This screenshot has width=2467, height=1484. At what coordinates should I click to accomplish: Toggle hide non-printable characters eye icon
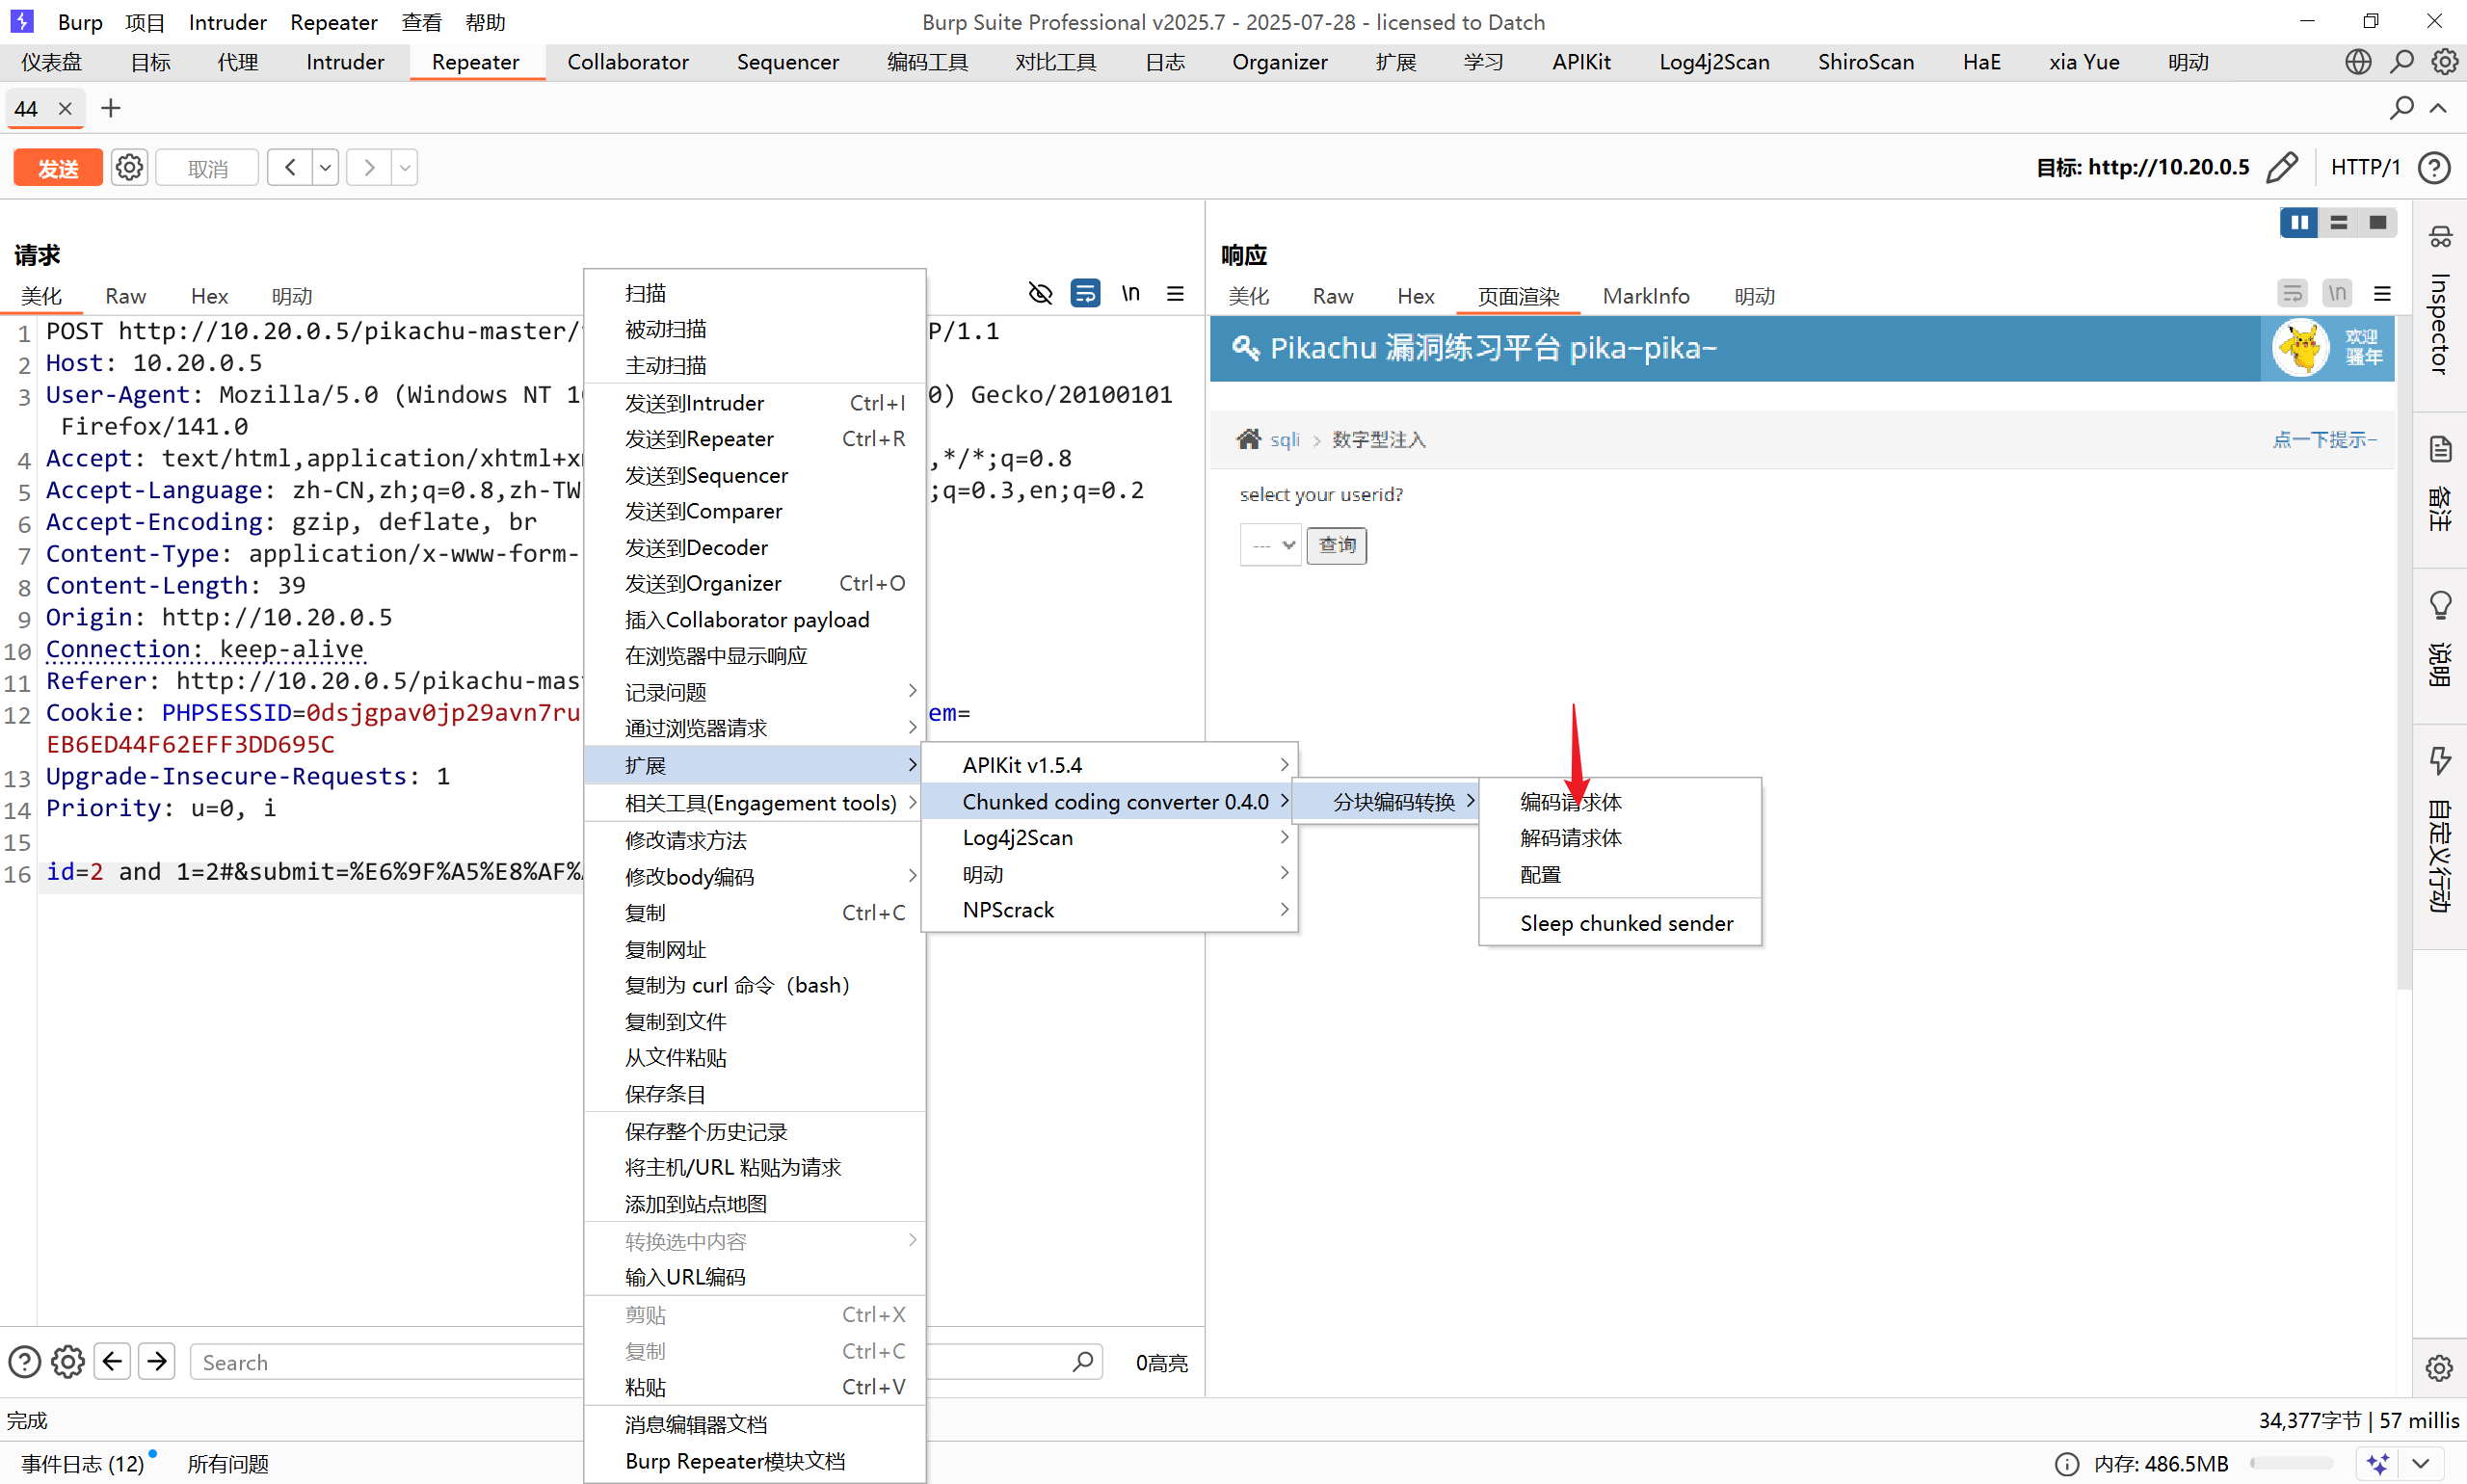pos(1040,293)
